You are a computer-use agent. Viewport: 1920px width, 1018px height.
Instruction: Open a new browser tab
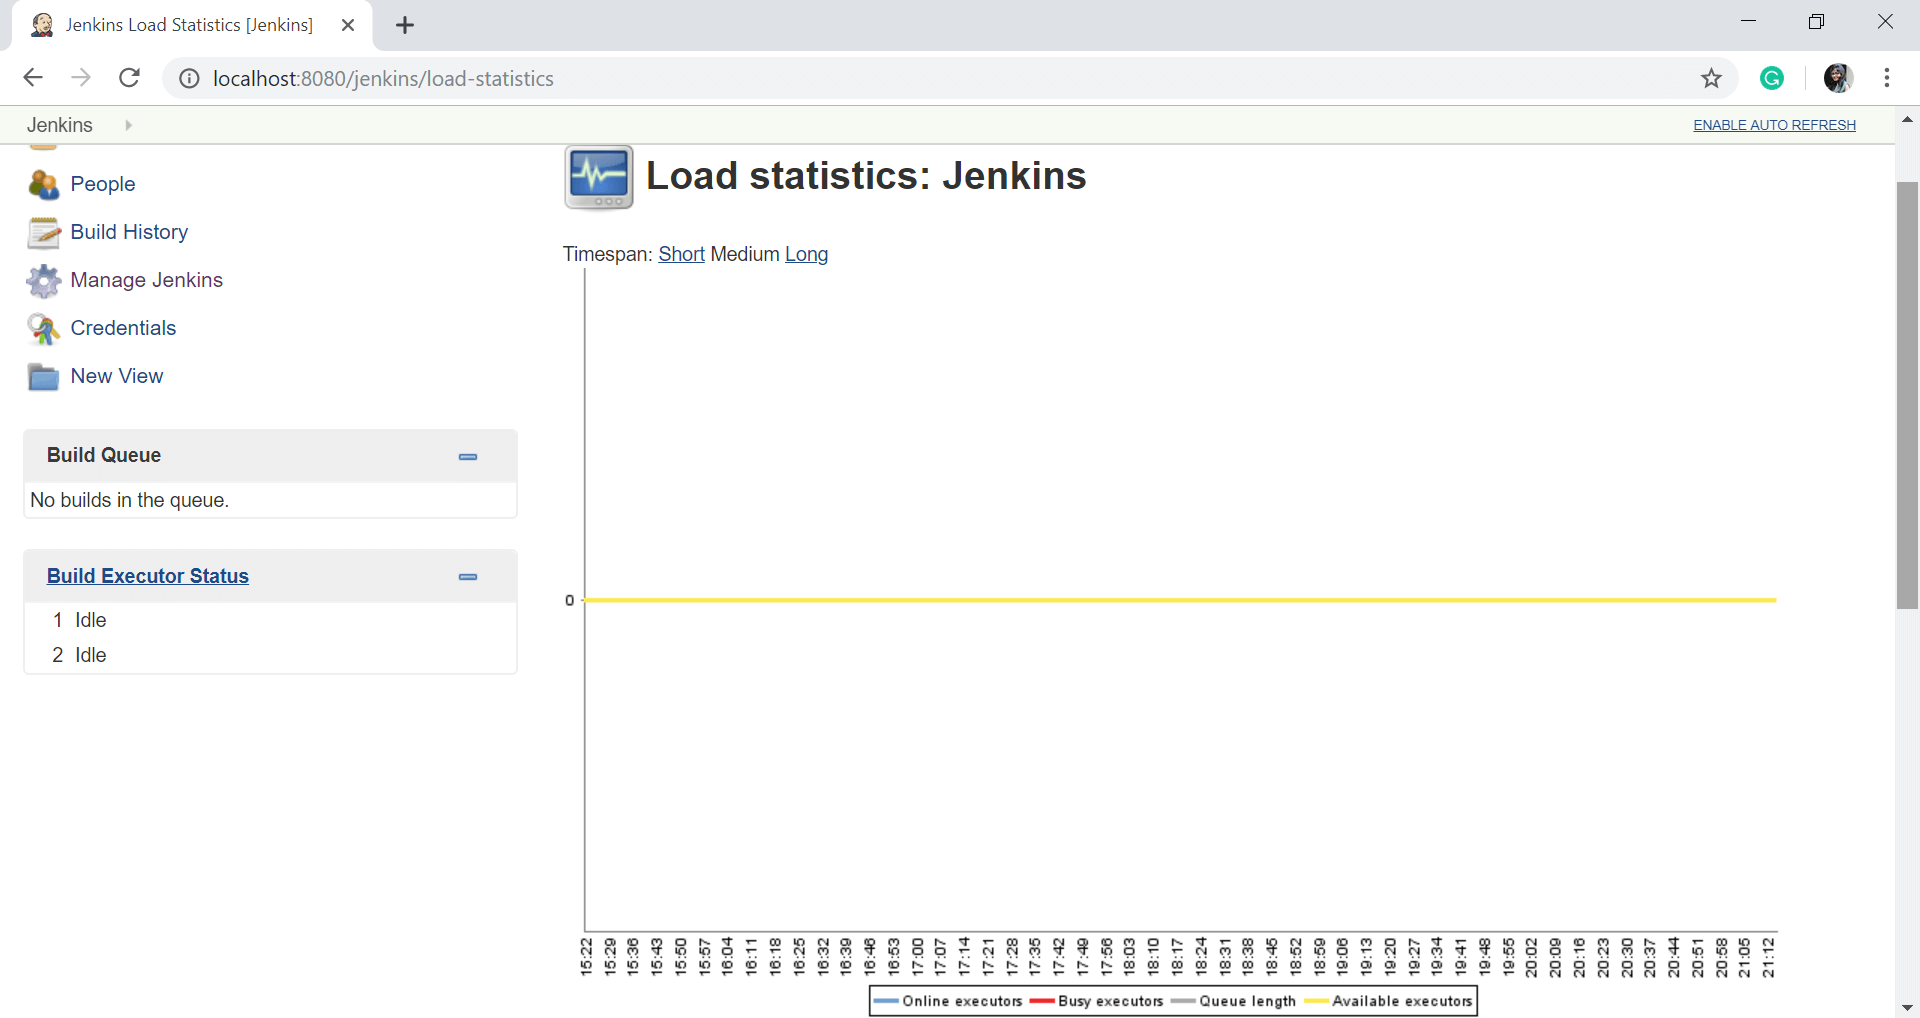(x=405, y=26)
